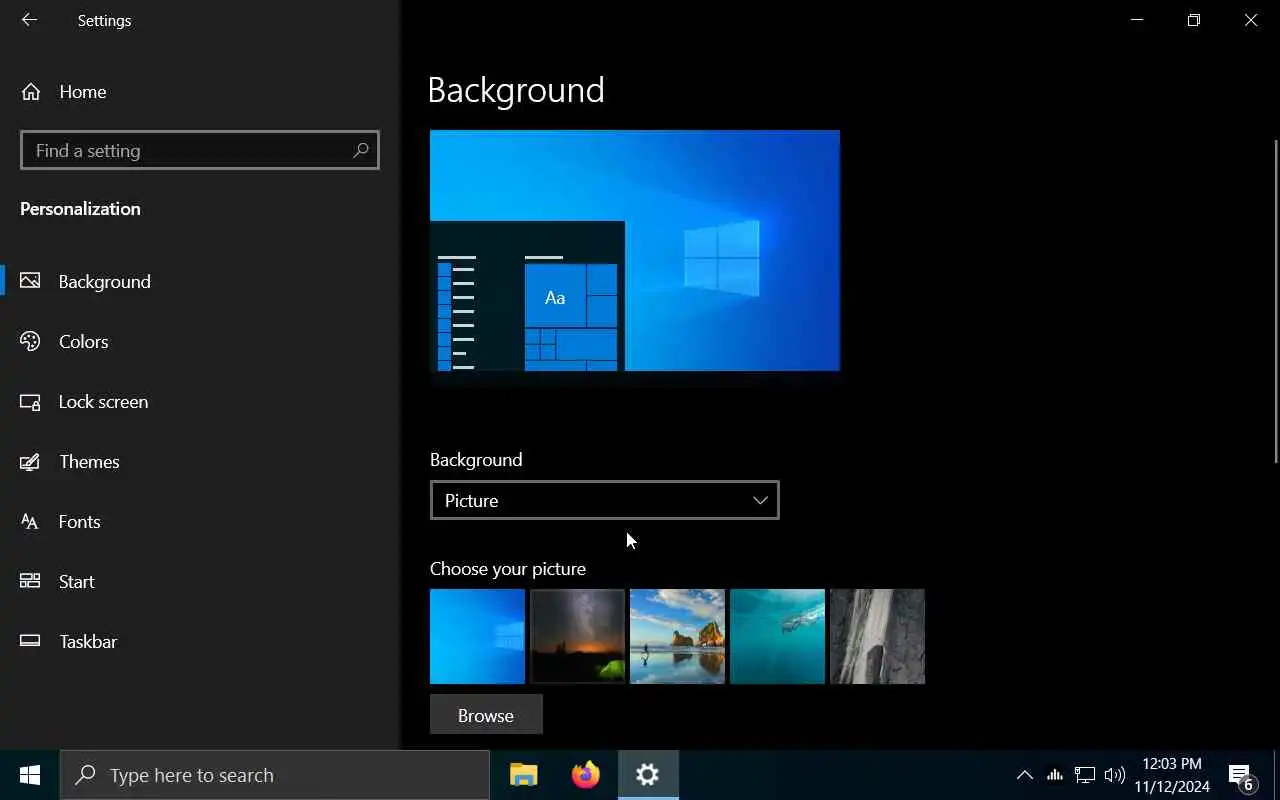Screen dimensions: 1280x800
Task: Go back using the Settings back arrow
Action: (29, 20)
